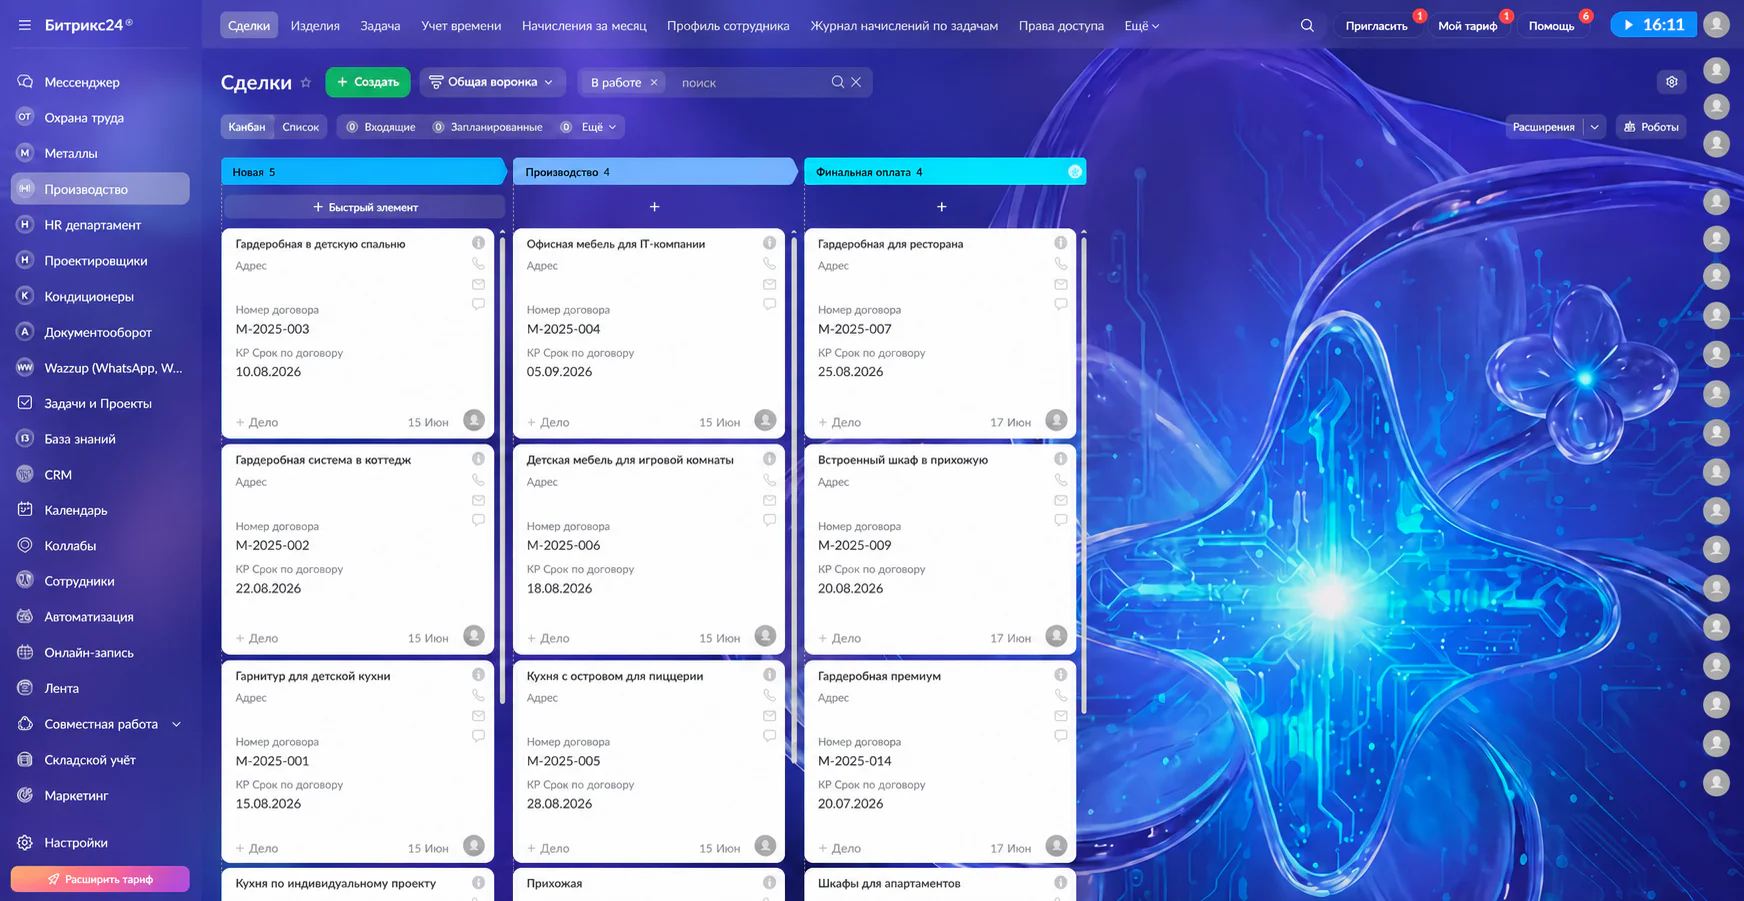The width and height of the screenshot is (1744, 901).
Task: Open chat icon on Гардеробная для ресторана card
Action: click(1060, 304)
